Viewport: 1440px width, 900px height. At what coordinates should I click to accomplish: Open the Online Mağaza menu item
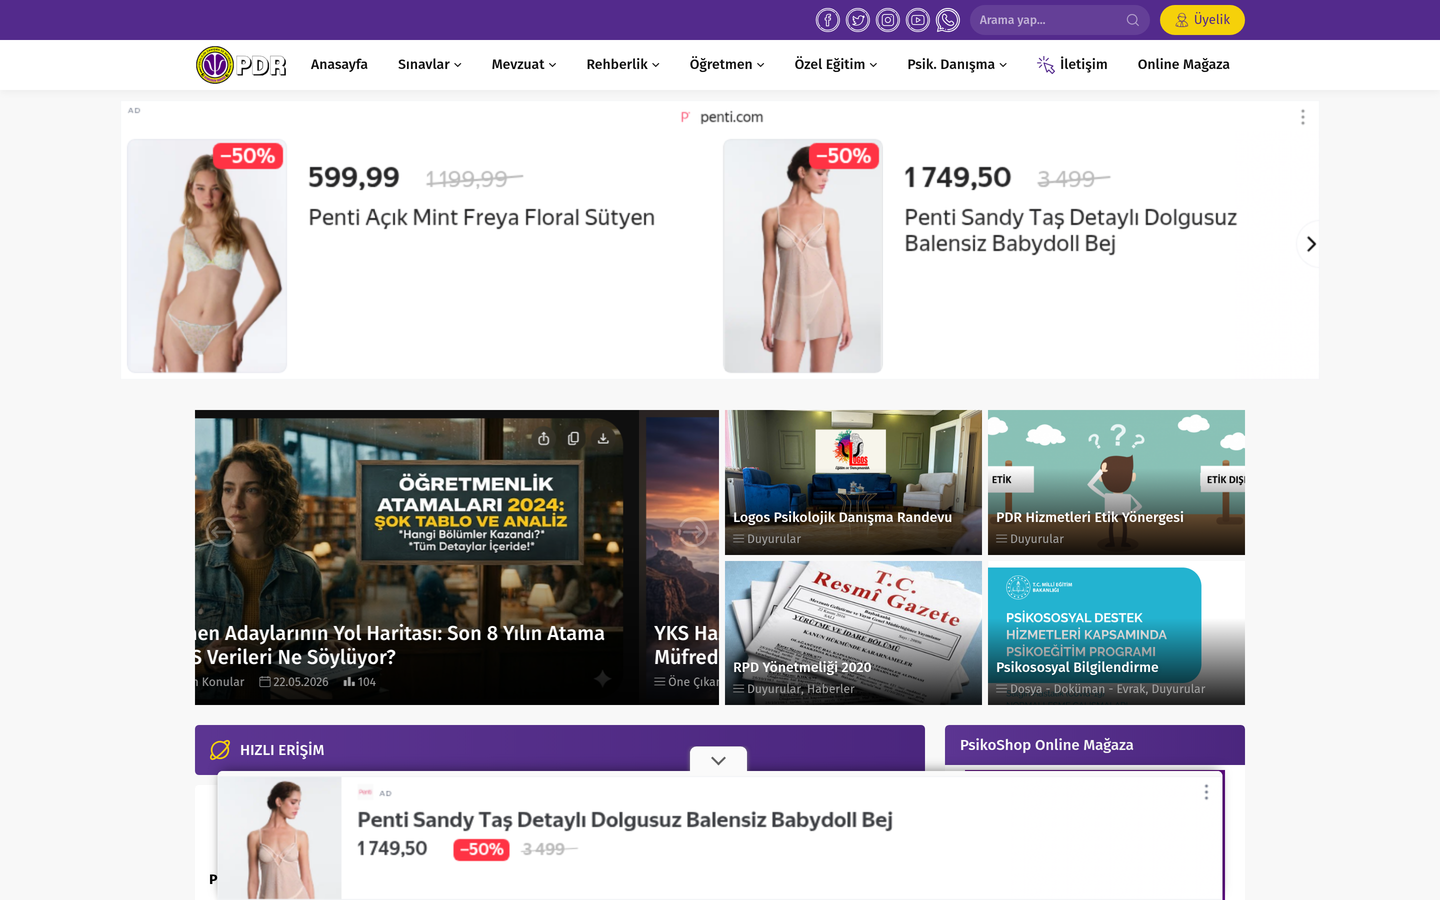click(x=1183, y=64)
